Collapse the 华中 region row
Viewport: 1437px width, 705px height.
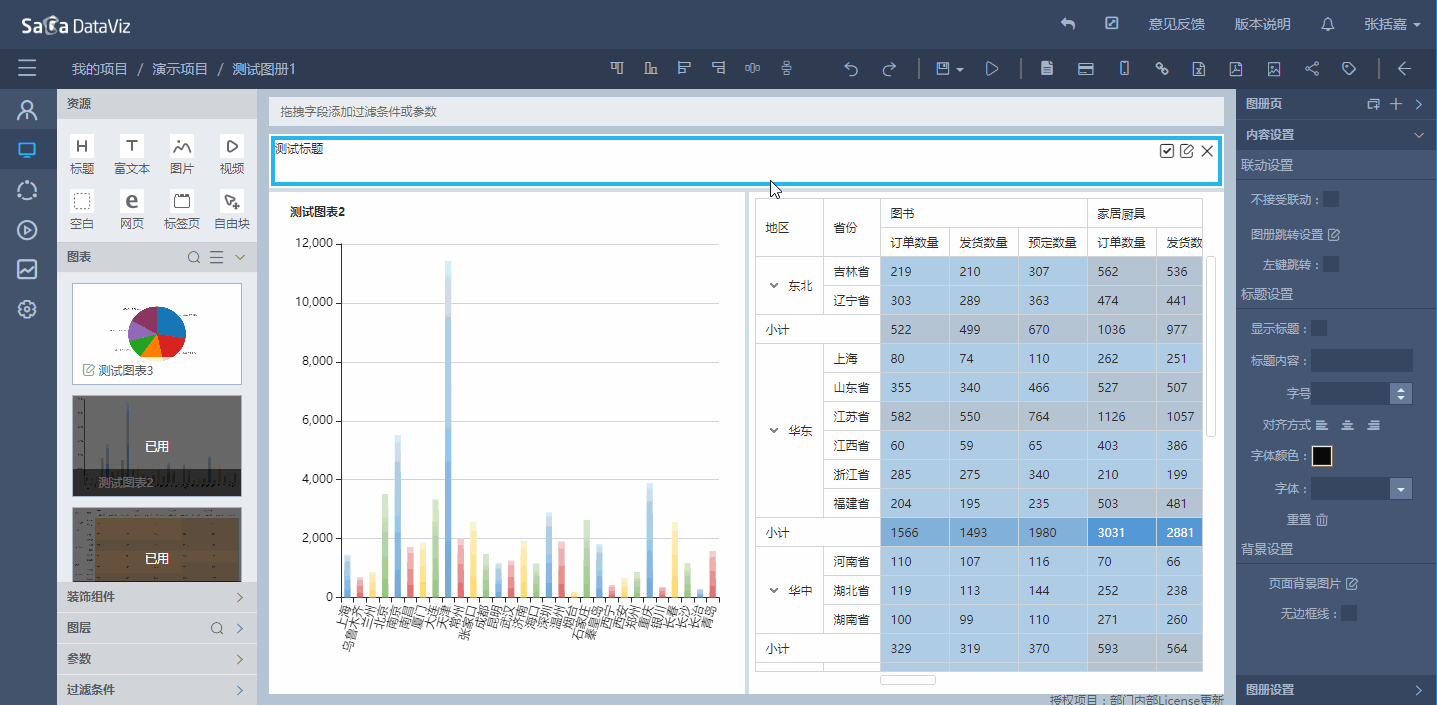(x=773, y=591)
